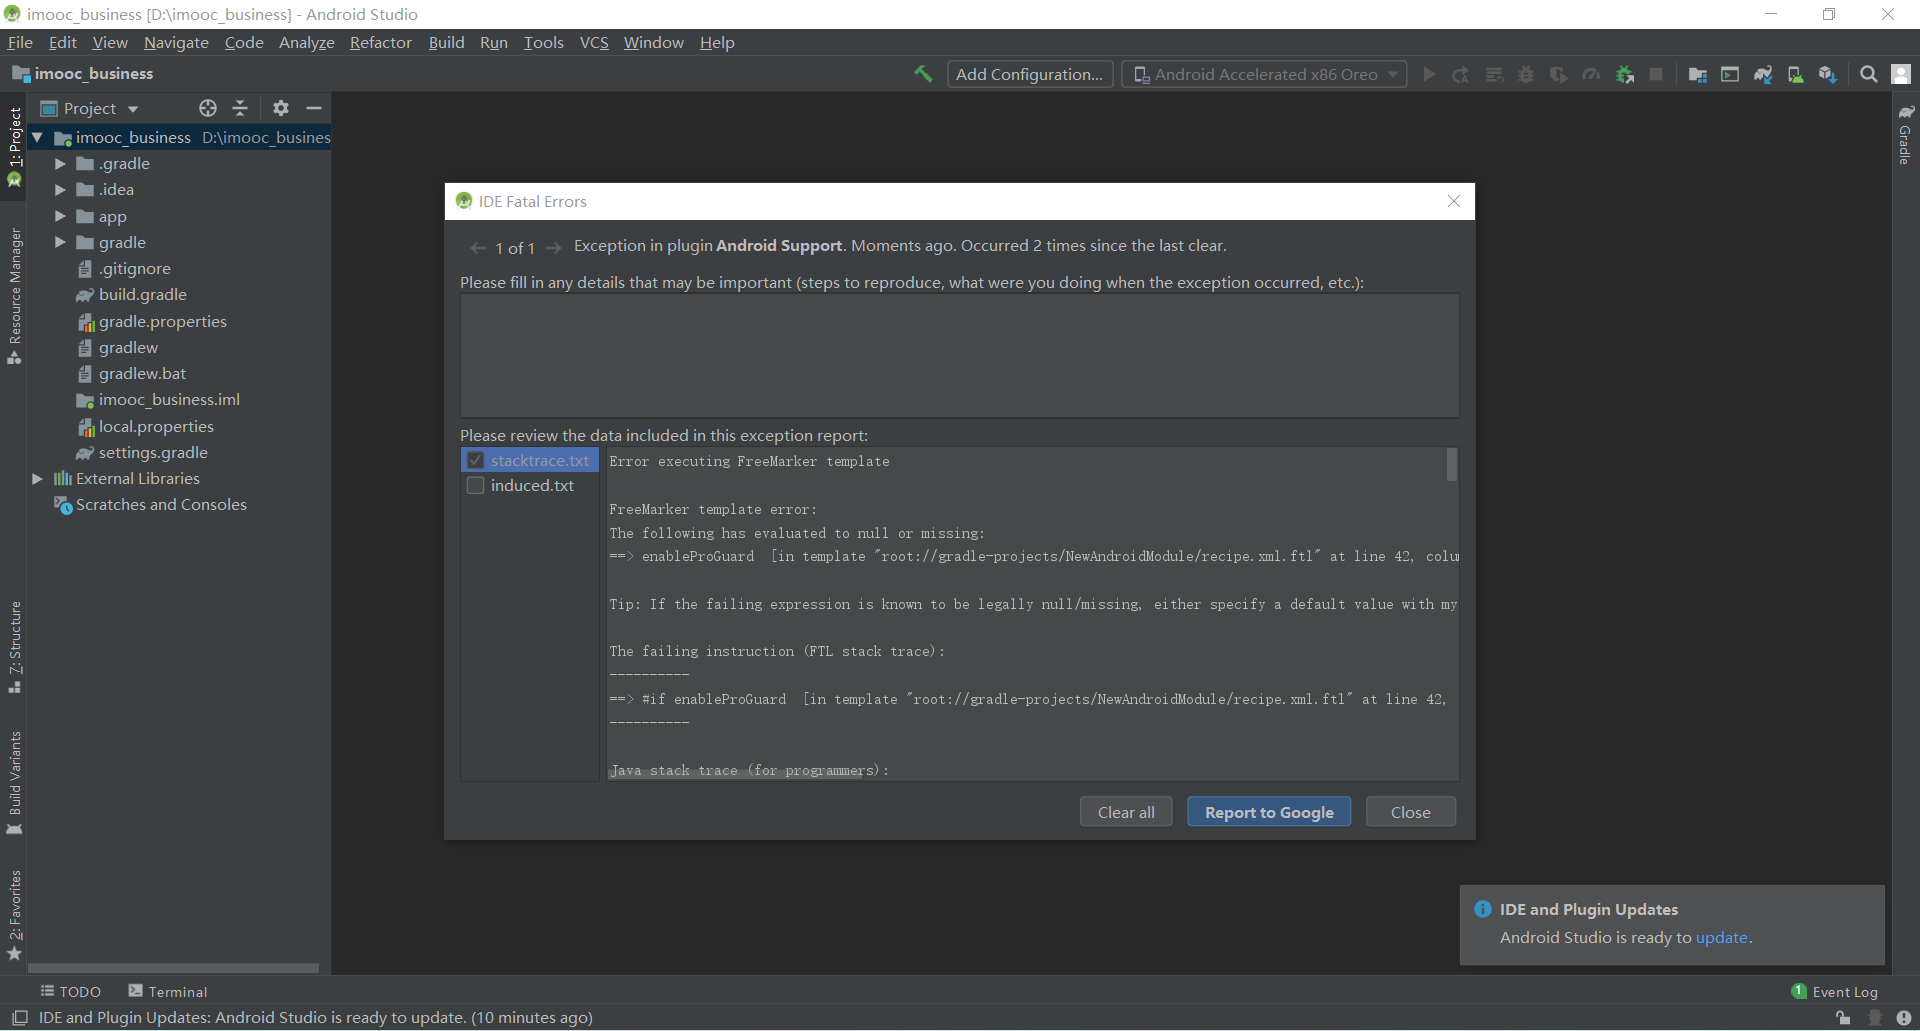Open the Gradle side tool window

click(x=1906, y=135)
